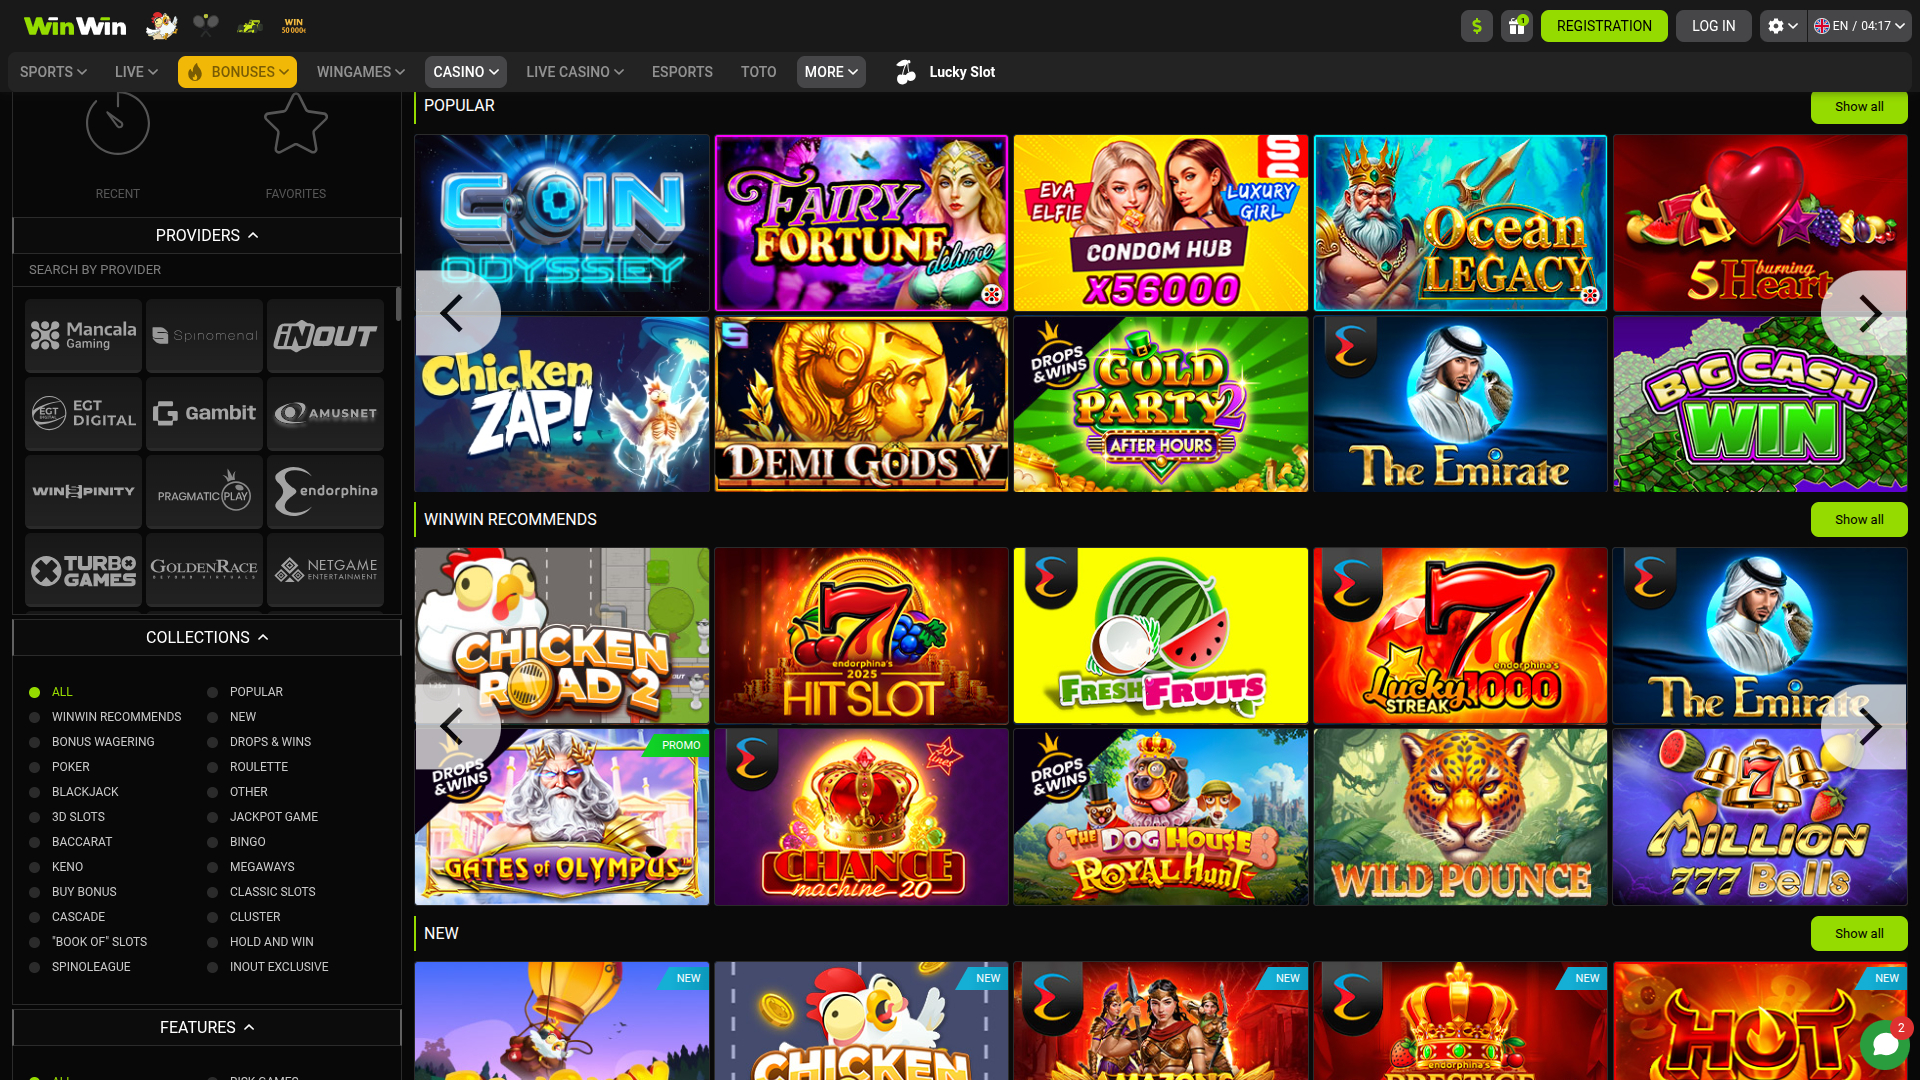Click the Favorites star icon
1920x1080 pixels.
pyautogui.click(x=296, y=122)
